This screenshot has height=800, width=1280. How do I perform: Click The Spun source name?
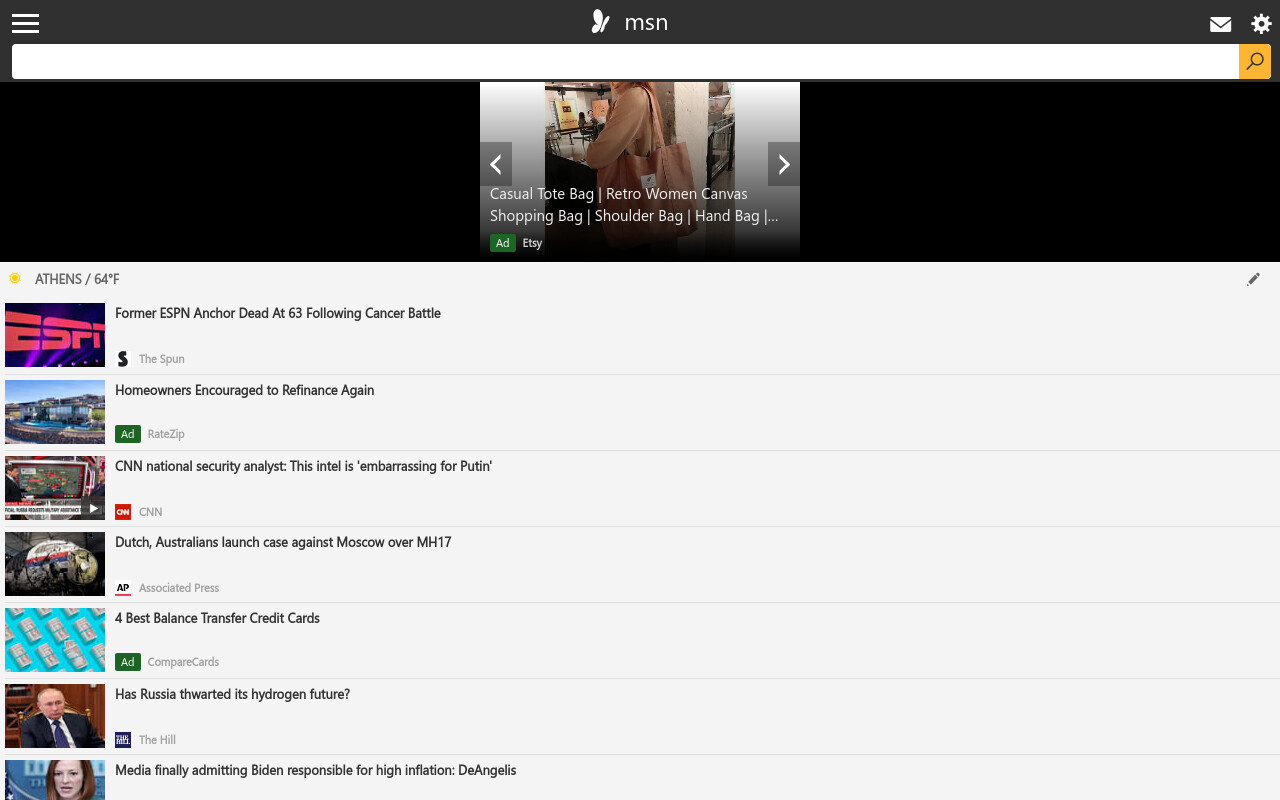pyautogui.click(x=162, y=359)
